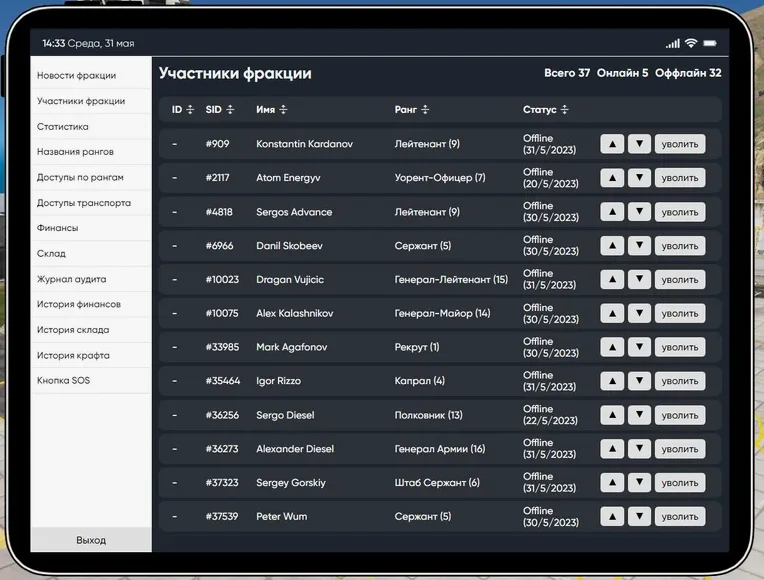Fire Sergos Advance with уволить
The height and width of the screenshot is (580, 764).
point(680,212)
